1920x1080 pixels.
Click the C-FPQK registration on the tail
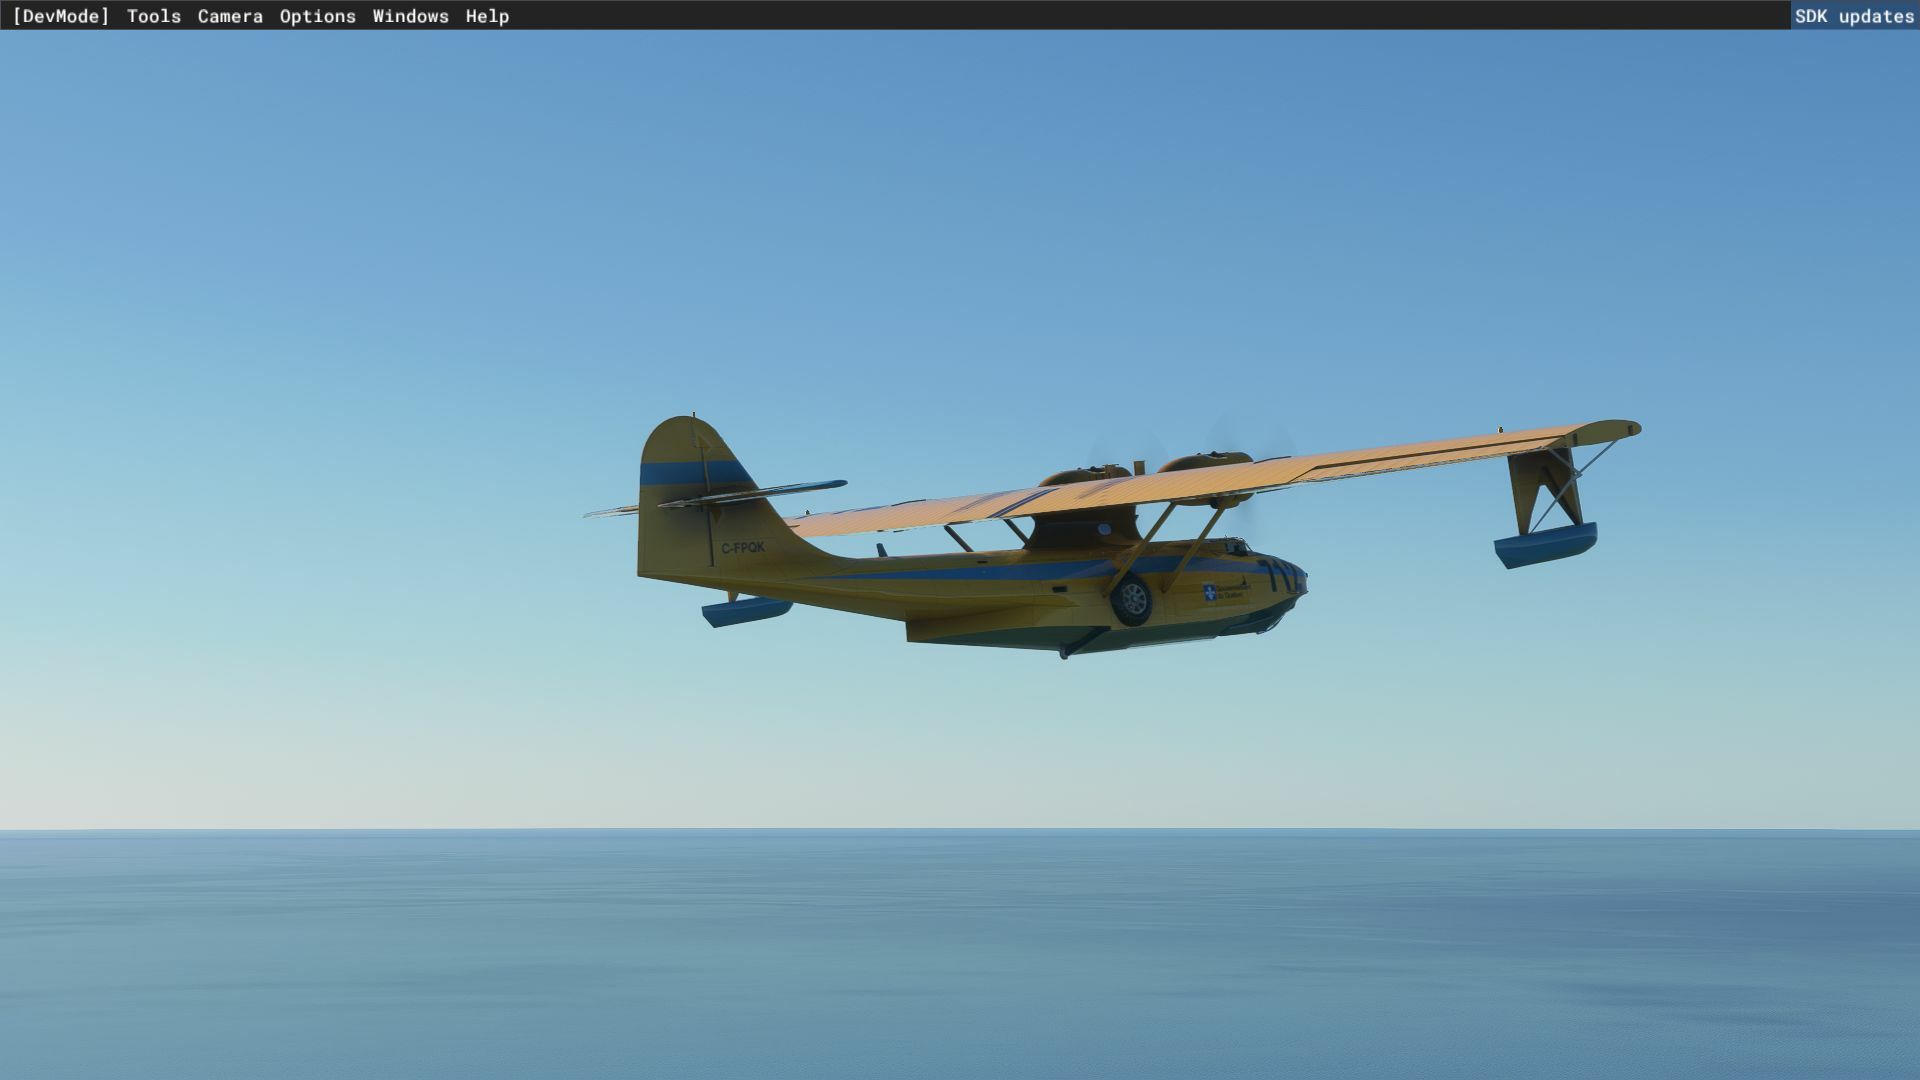click(743, 548)
